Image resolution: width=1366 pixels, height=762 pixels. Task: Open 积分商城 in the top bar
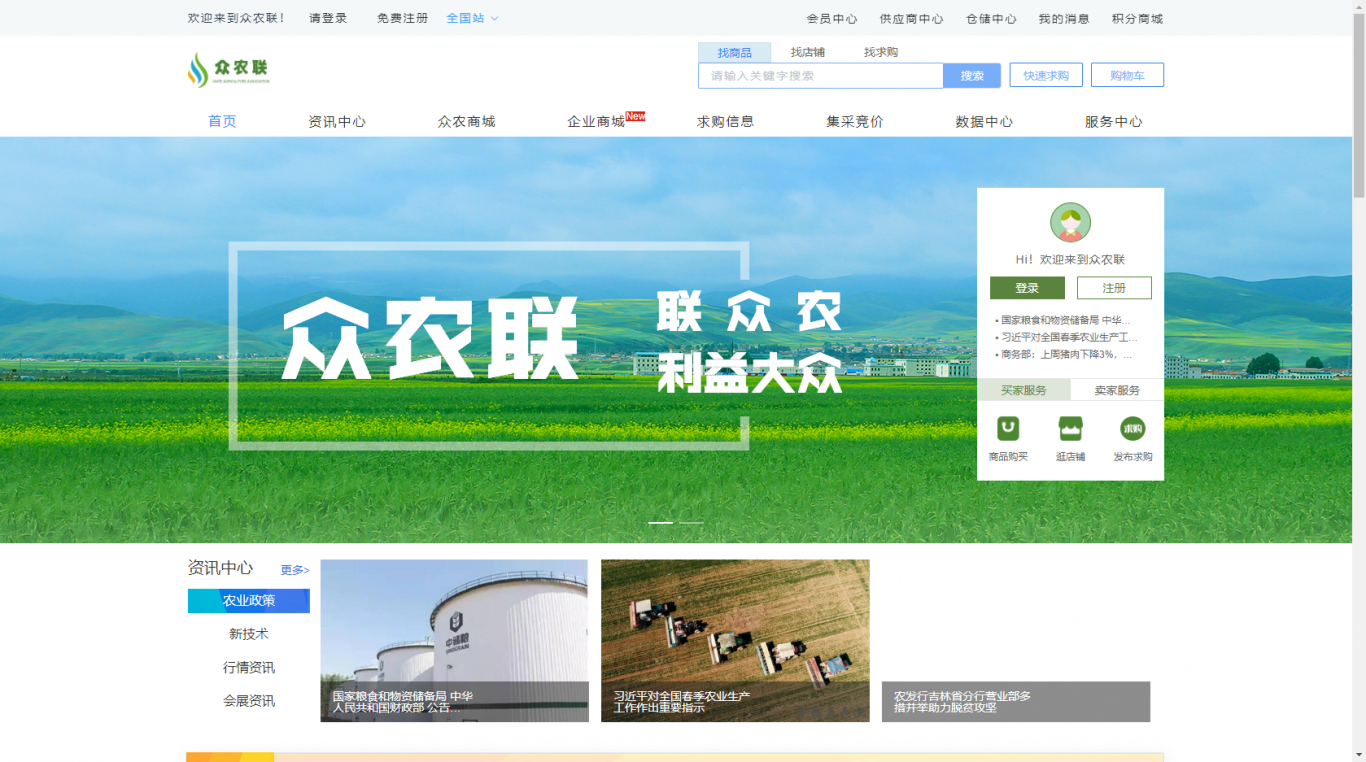[1137, 18]
